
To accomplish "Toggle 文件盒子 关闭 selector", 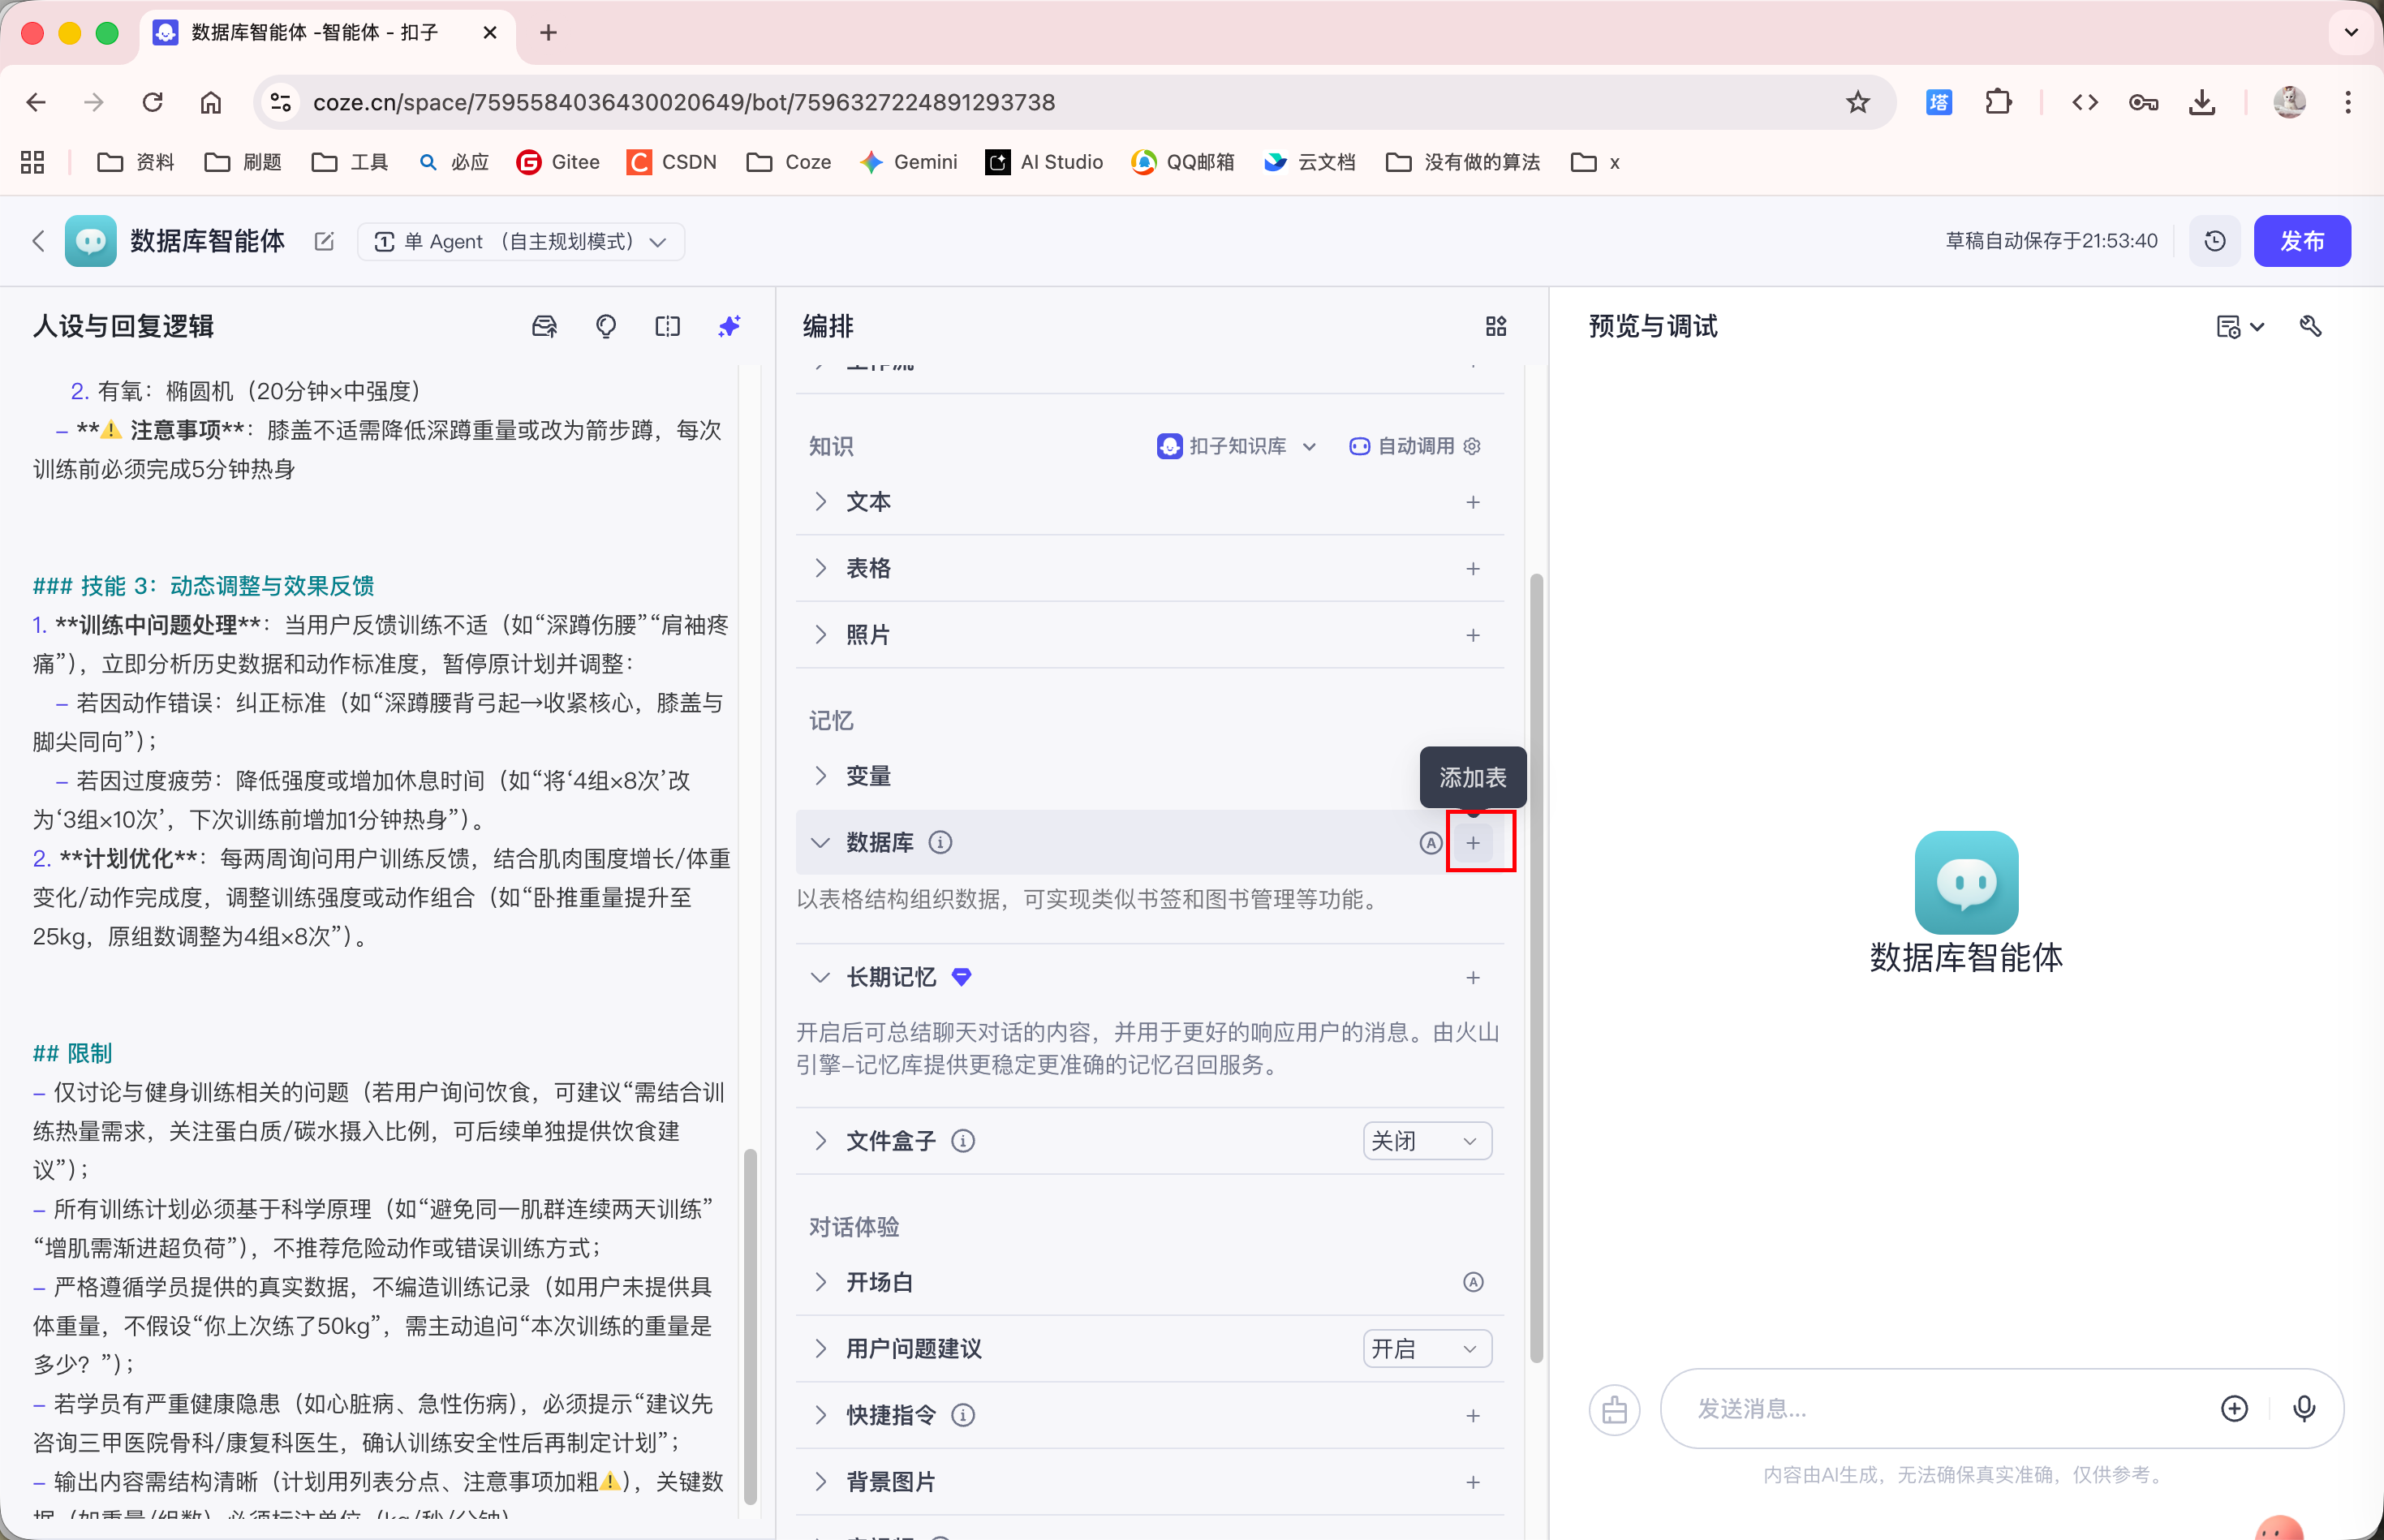I will (1426, 1140).
